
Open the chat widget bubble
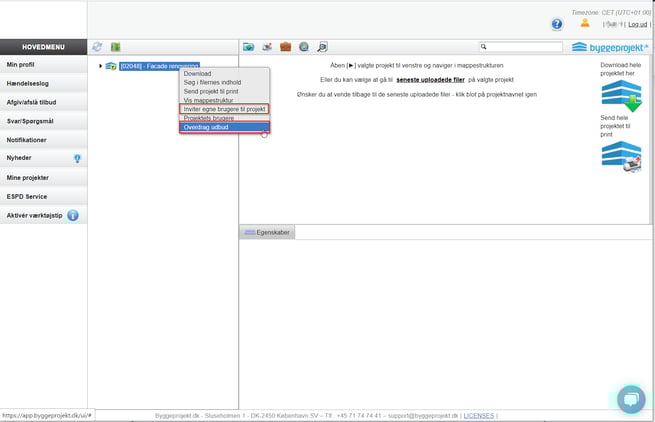631,398
